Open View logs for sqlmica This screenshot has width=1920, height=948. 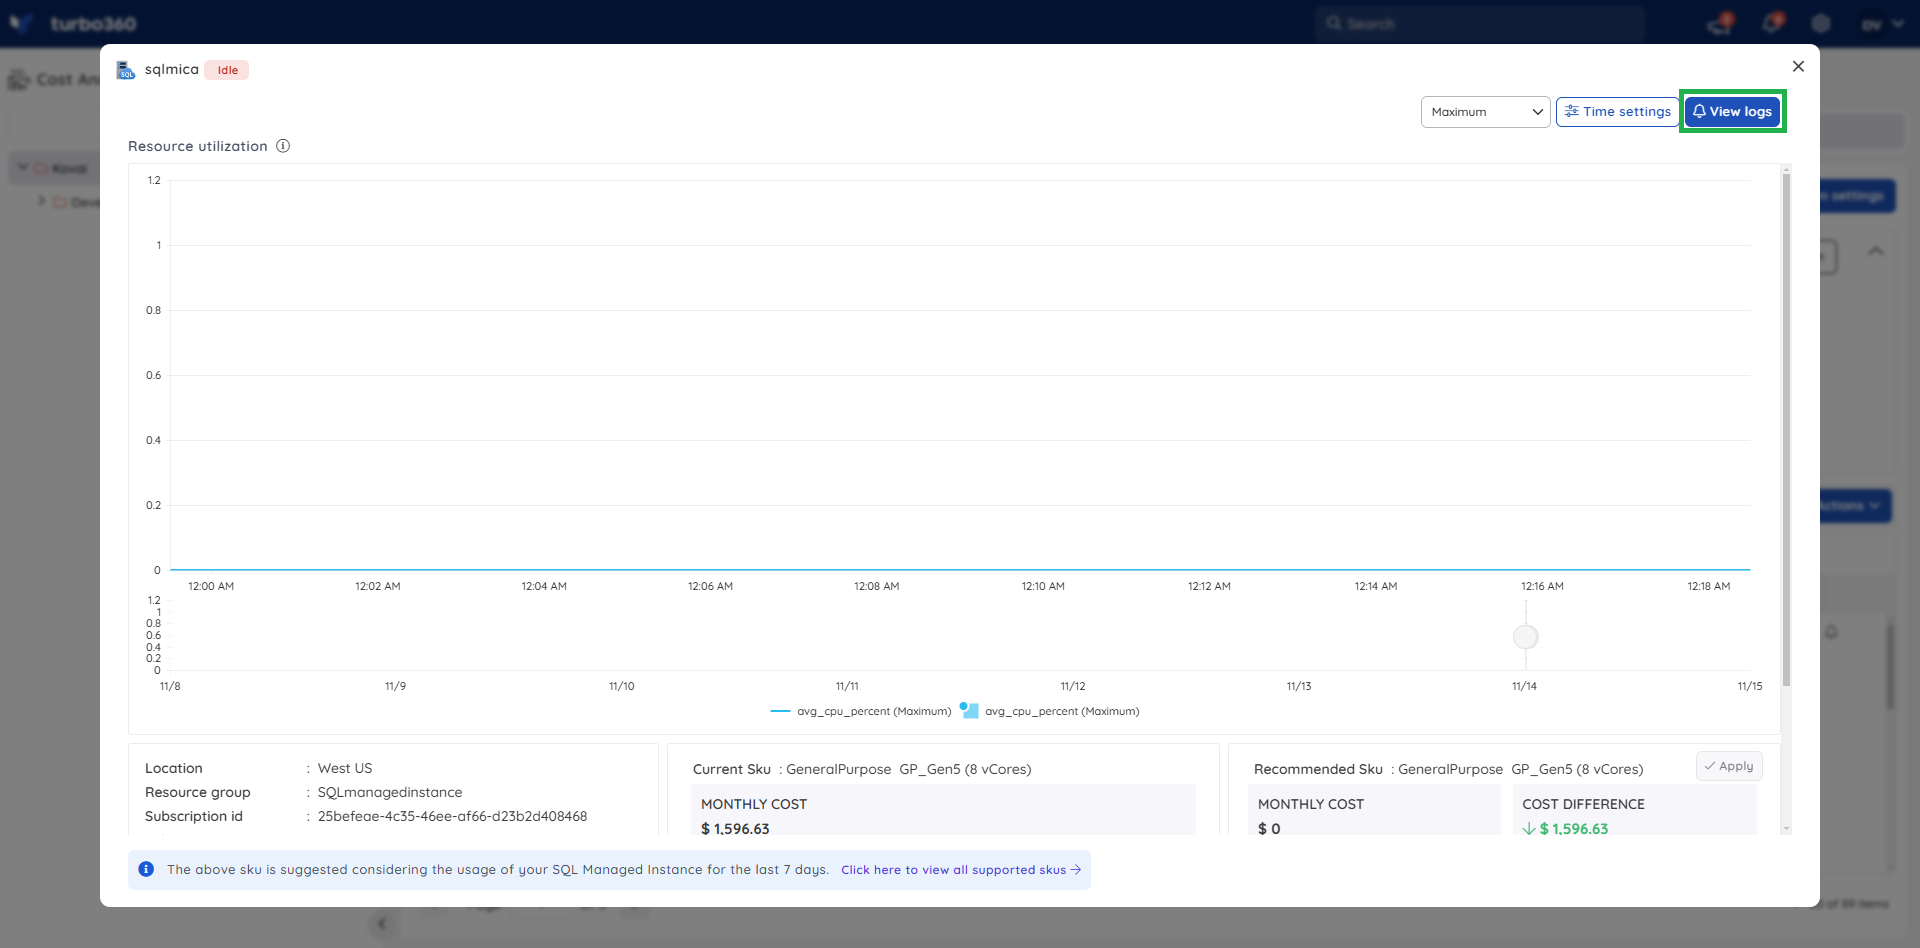(x=1732, y=111)
